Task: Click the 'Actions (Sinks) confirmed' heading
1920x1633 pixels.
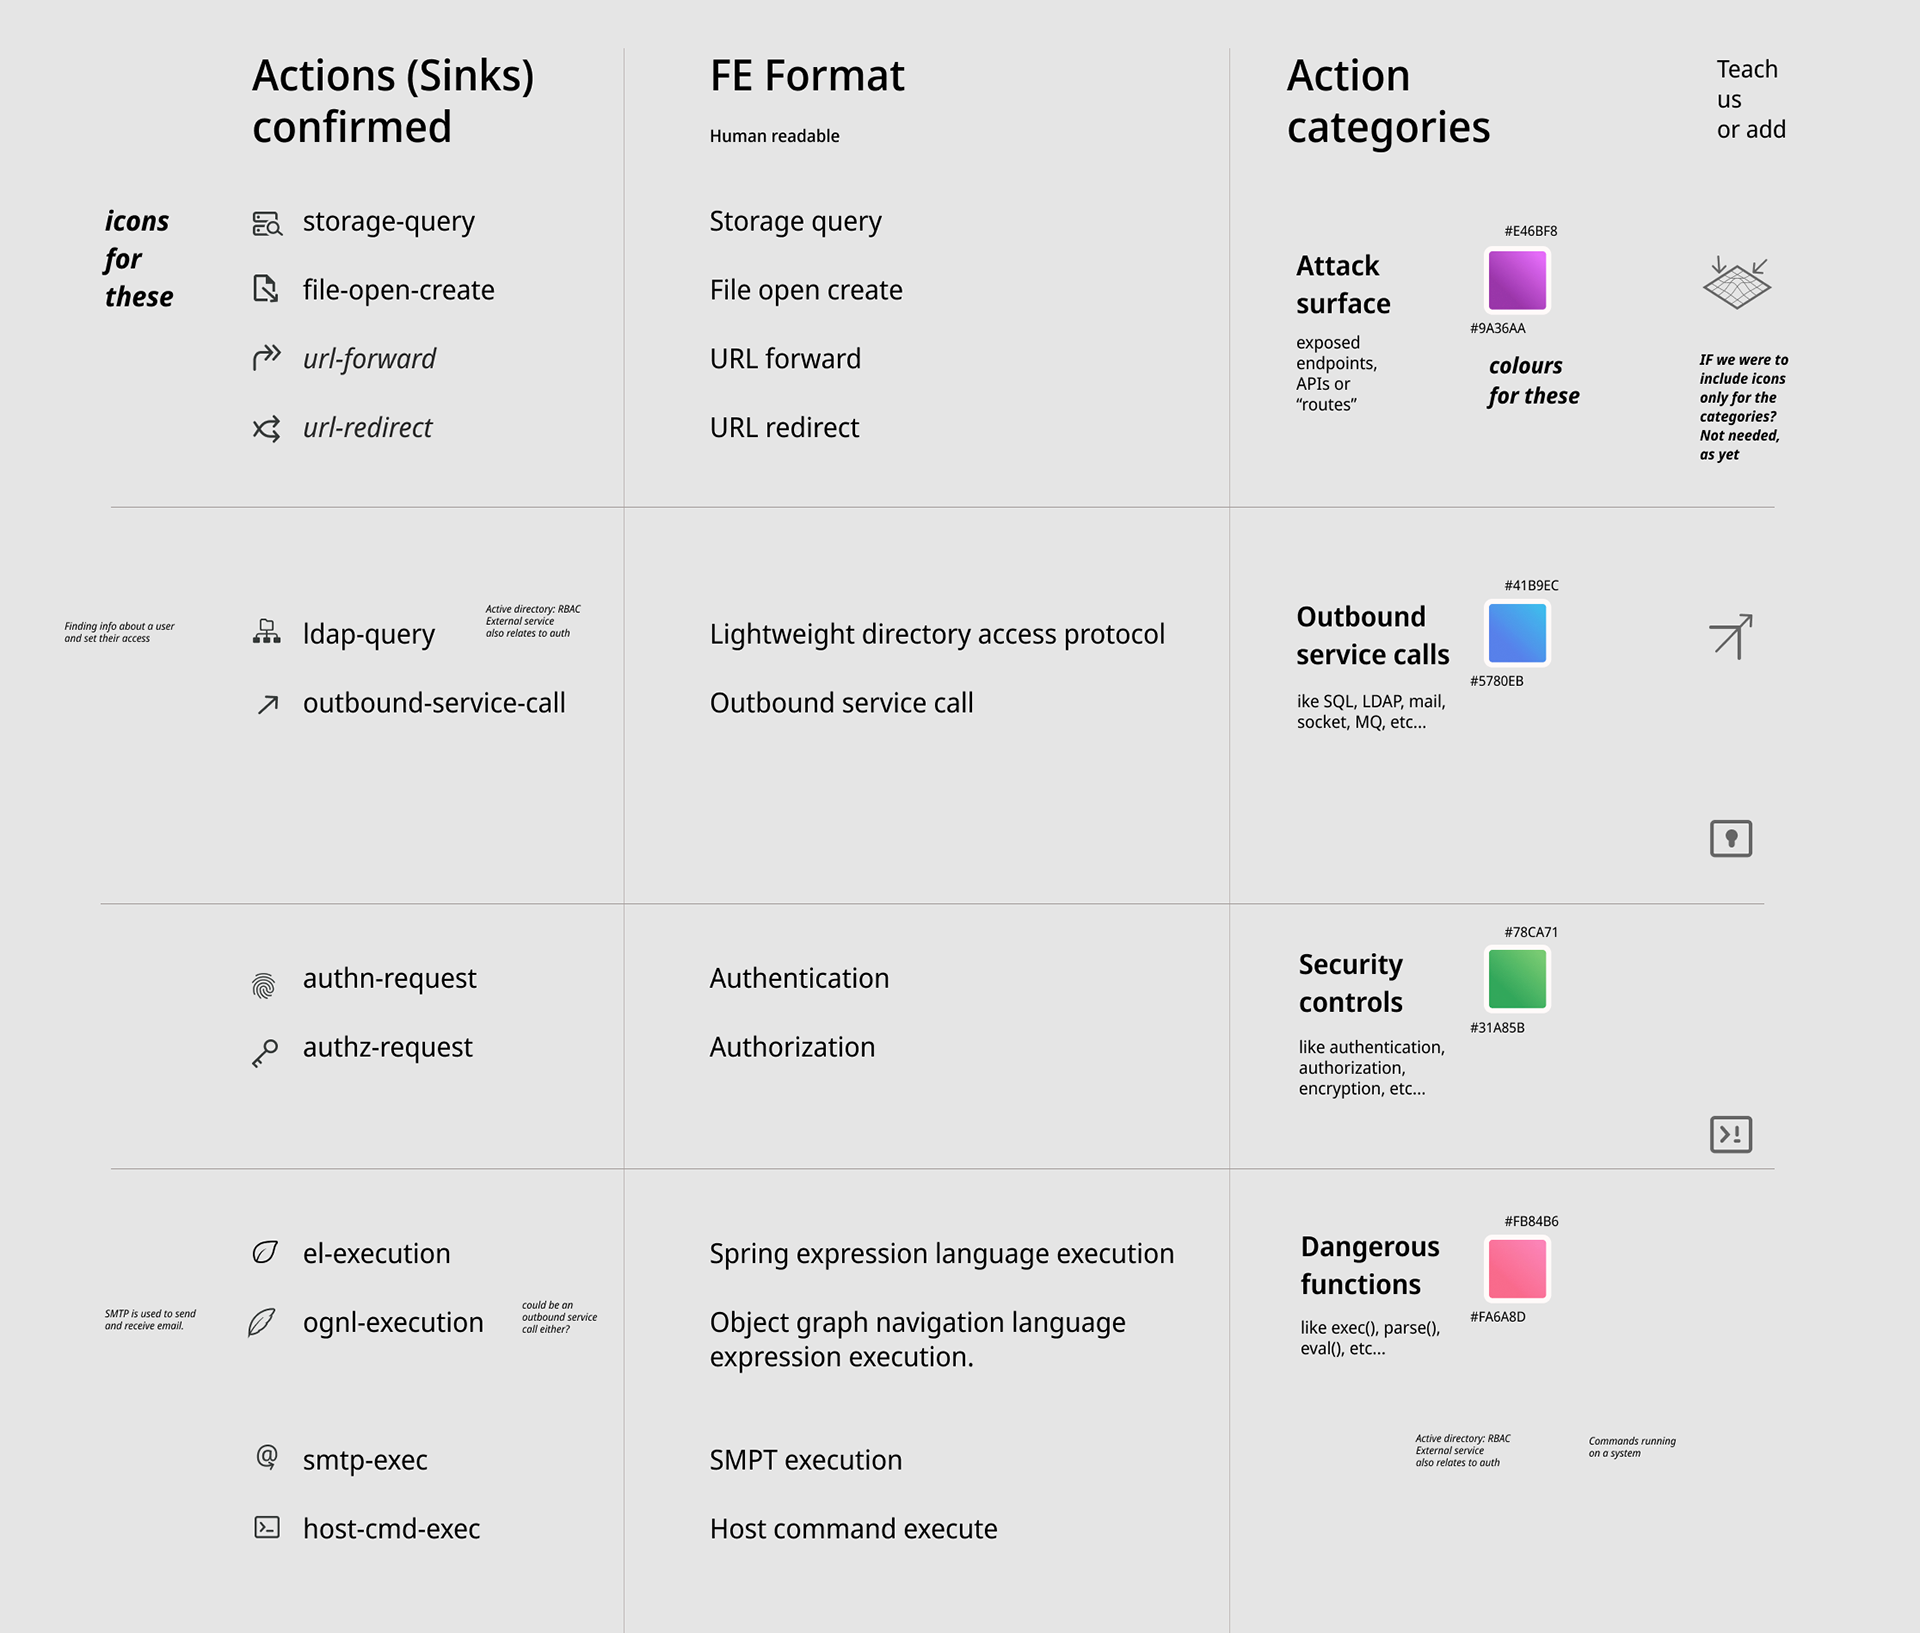Action: tap(393, 101)
